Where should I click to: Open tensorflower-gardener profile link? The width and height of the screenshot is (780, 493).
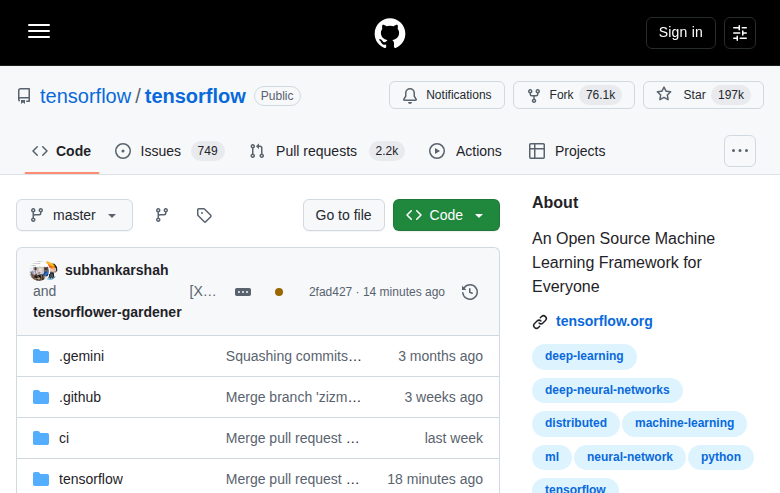(x=107, y=312)
